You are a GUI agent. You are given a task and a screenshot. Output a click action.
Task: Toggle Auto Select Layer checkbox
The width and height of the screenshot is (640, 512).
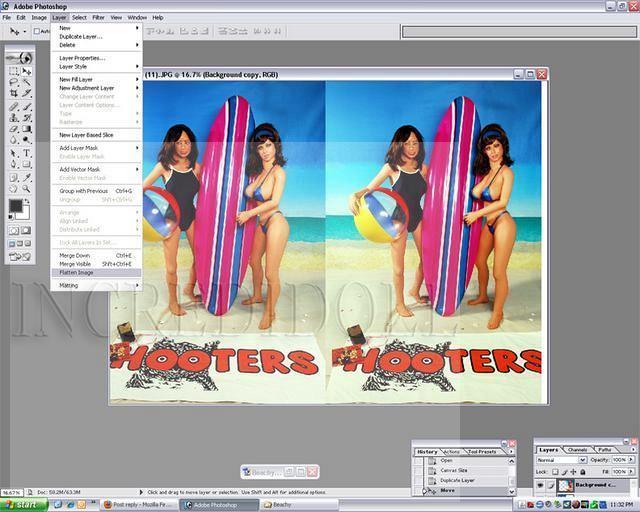click(37, 31)
